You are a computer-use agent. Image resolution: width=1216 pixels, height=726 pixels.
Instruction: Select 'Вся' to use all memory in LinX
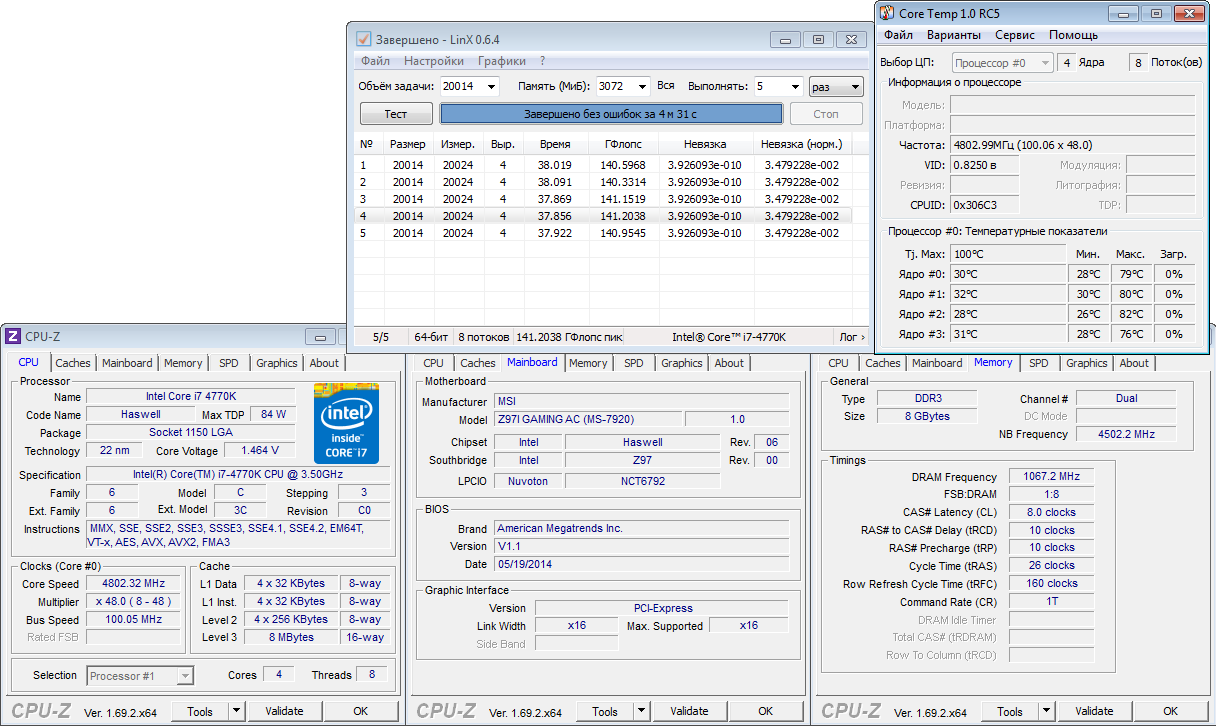click(x=665, y=86)
